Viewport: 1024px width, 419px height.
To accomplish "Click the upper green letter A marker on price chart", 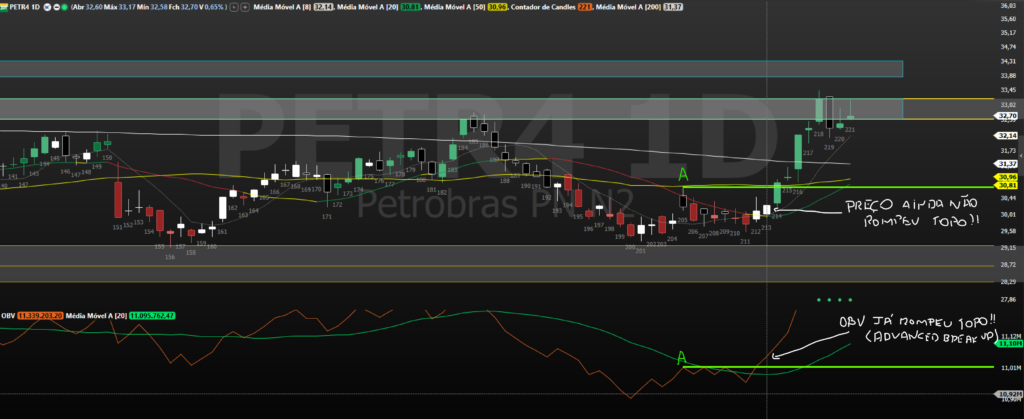I will tap(684, 175).
